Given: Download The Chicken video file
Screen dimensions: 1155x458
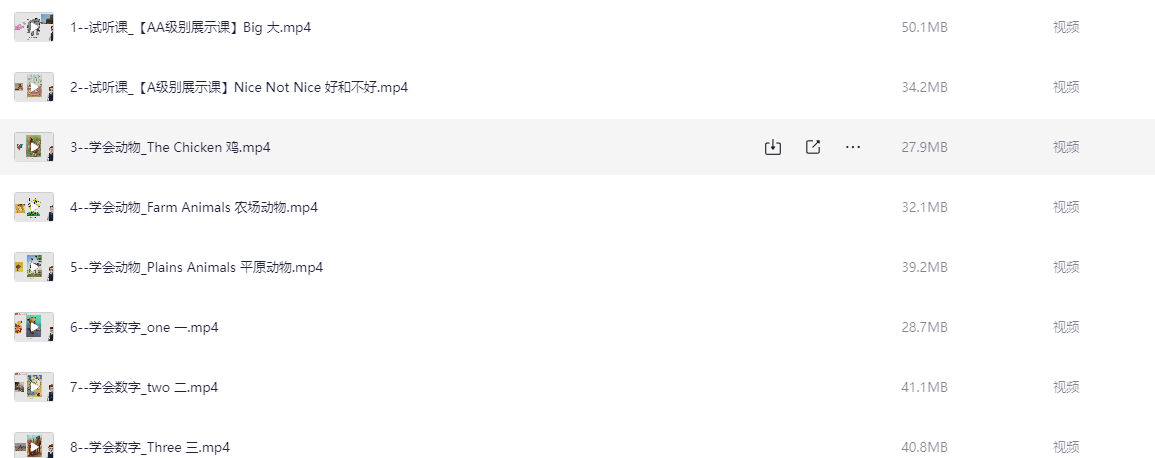Looking at the screenshot, I should pos(772,147).
